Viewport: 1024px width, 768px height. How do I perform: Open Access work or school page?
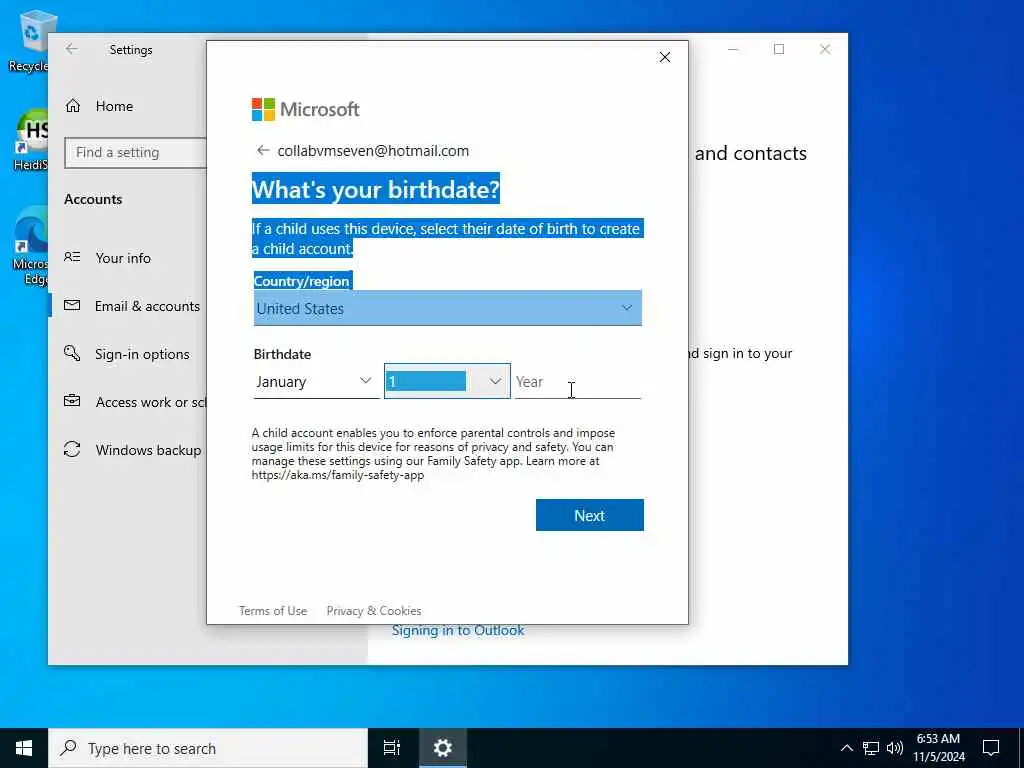point(150,402)
